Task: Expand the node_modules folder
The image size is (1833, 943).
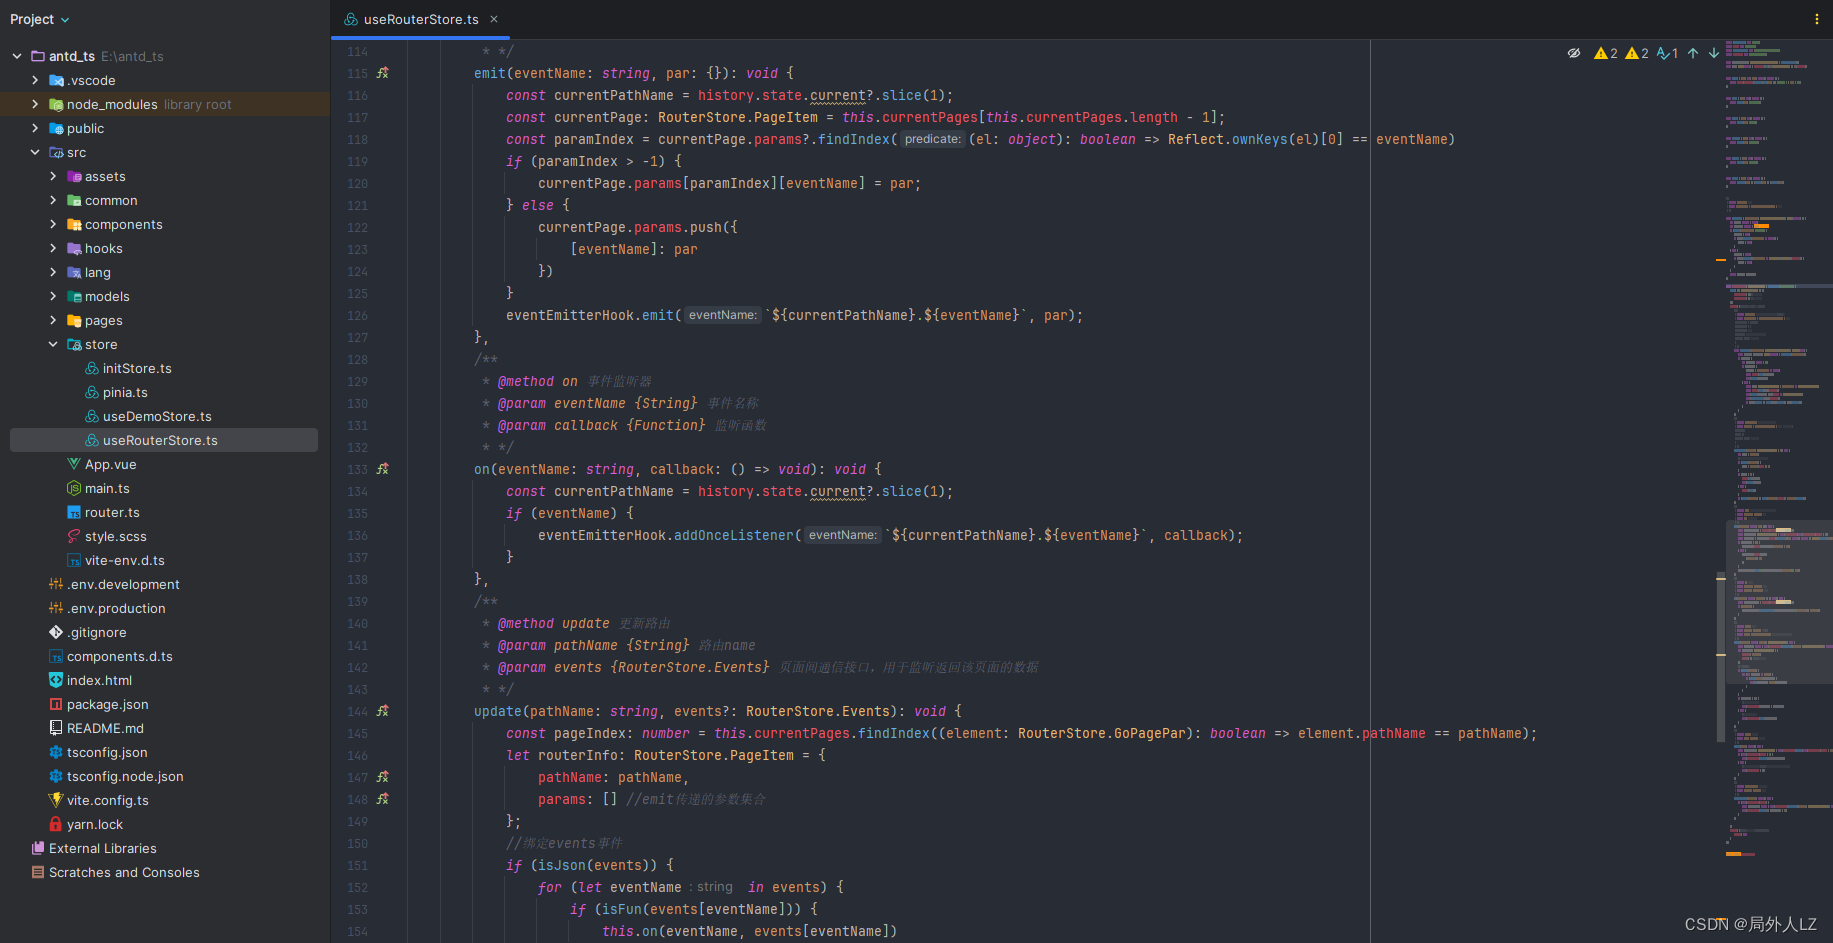Action: click(35, 104)
